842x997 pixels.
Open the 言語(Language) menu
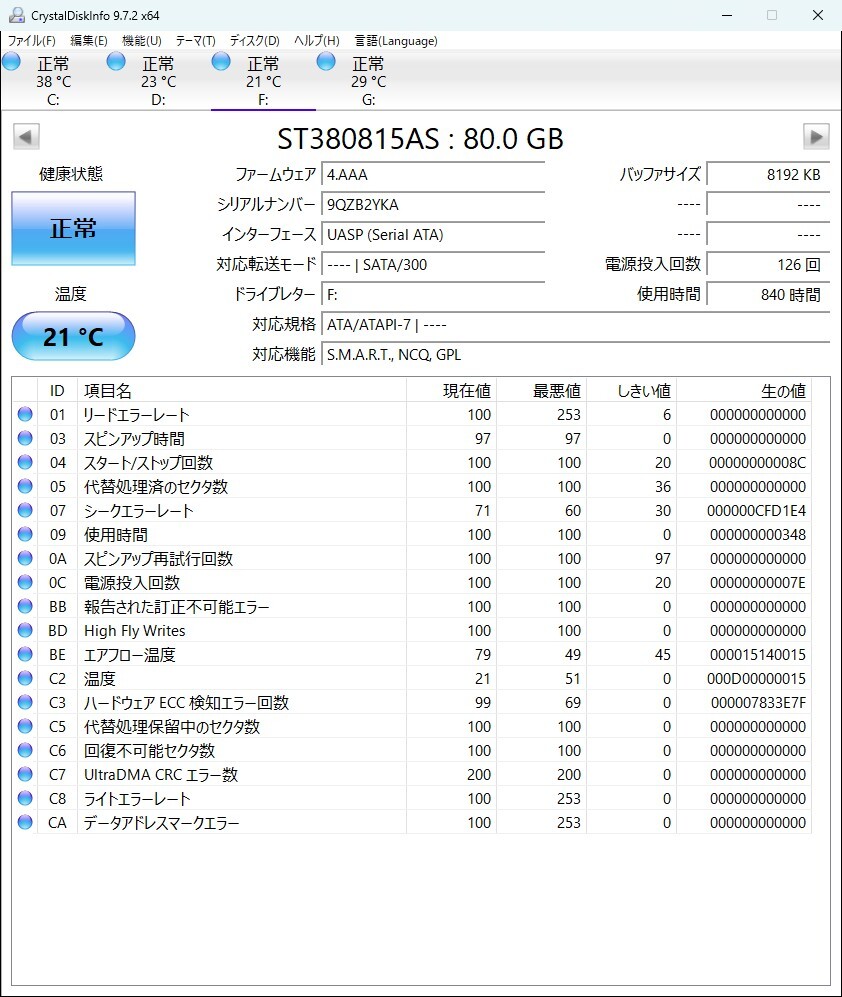tap(396, 41)
